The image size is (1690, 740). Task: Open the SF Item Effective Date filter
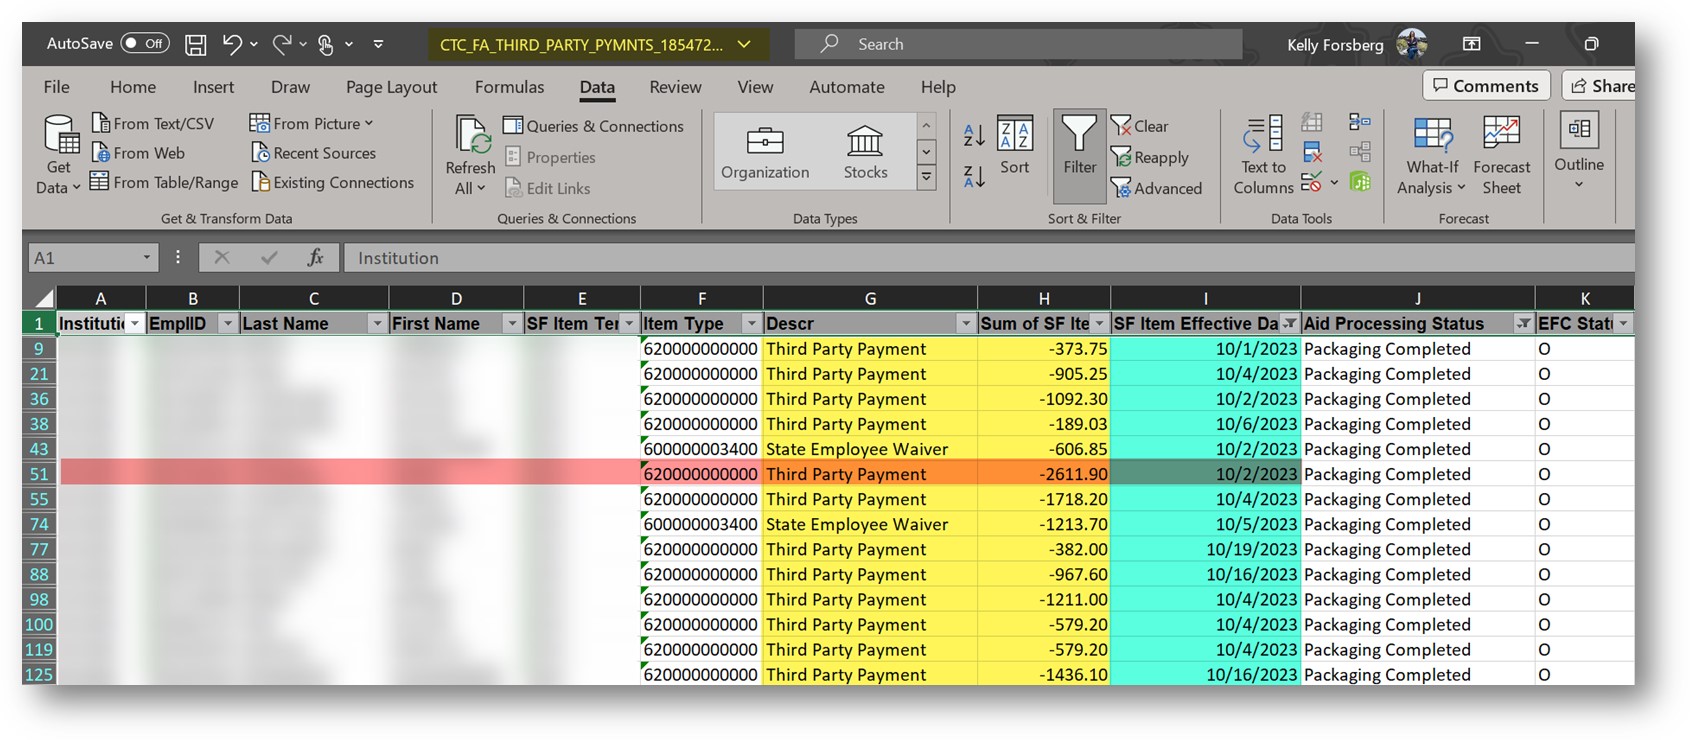tap(1289, 324)
